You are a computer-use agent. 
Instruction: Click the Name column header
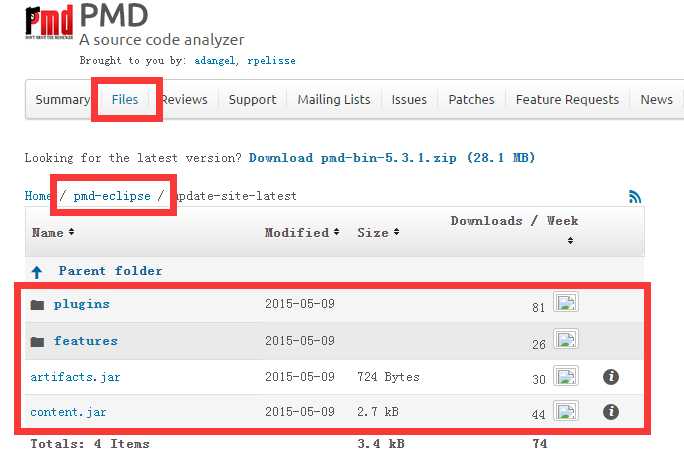pos(48,233)
